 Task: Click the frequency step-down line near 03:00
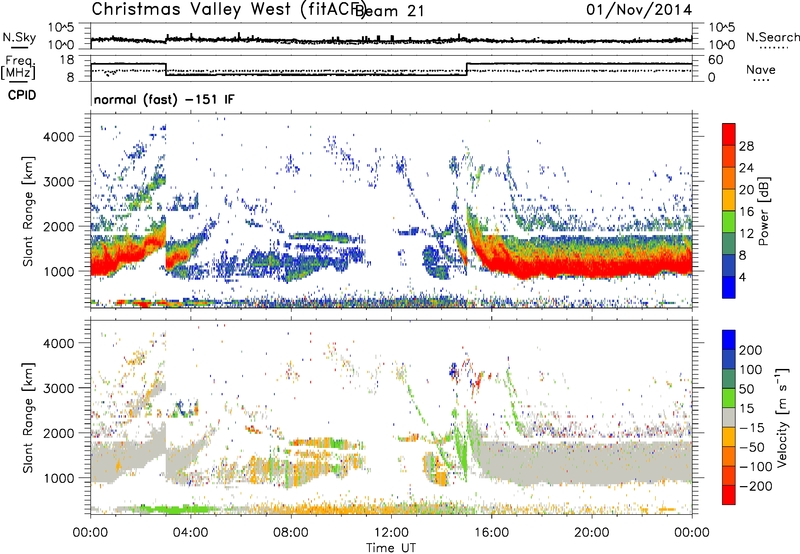pos(166,69)
